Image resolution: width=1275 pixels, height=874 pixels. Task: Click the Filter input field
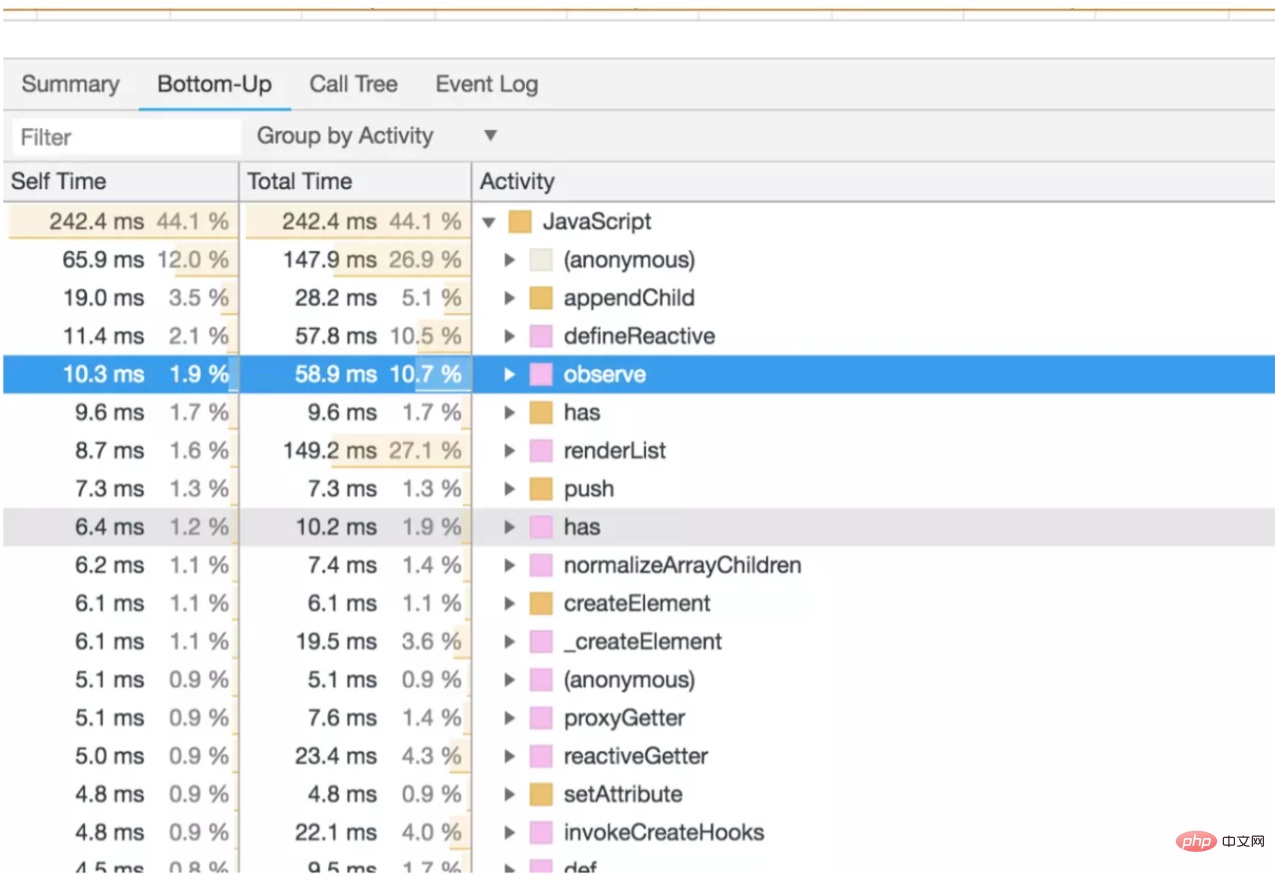pos(126,137)
